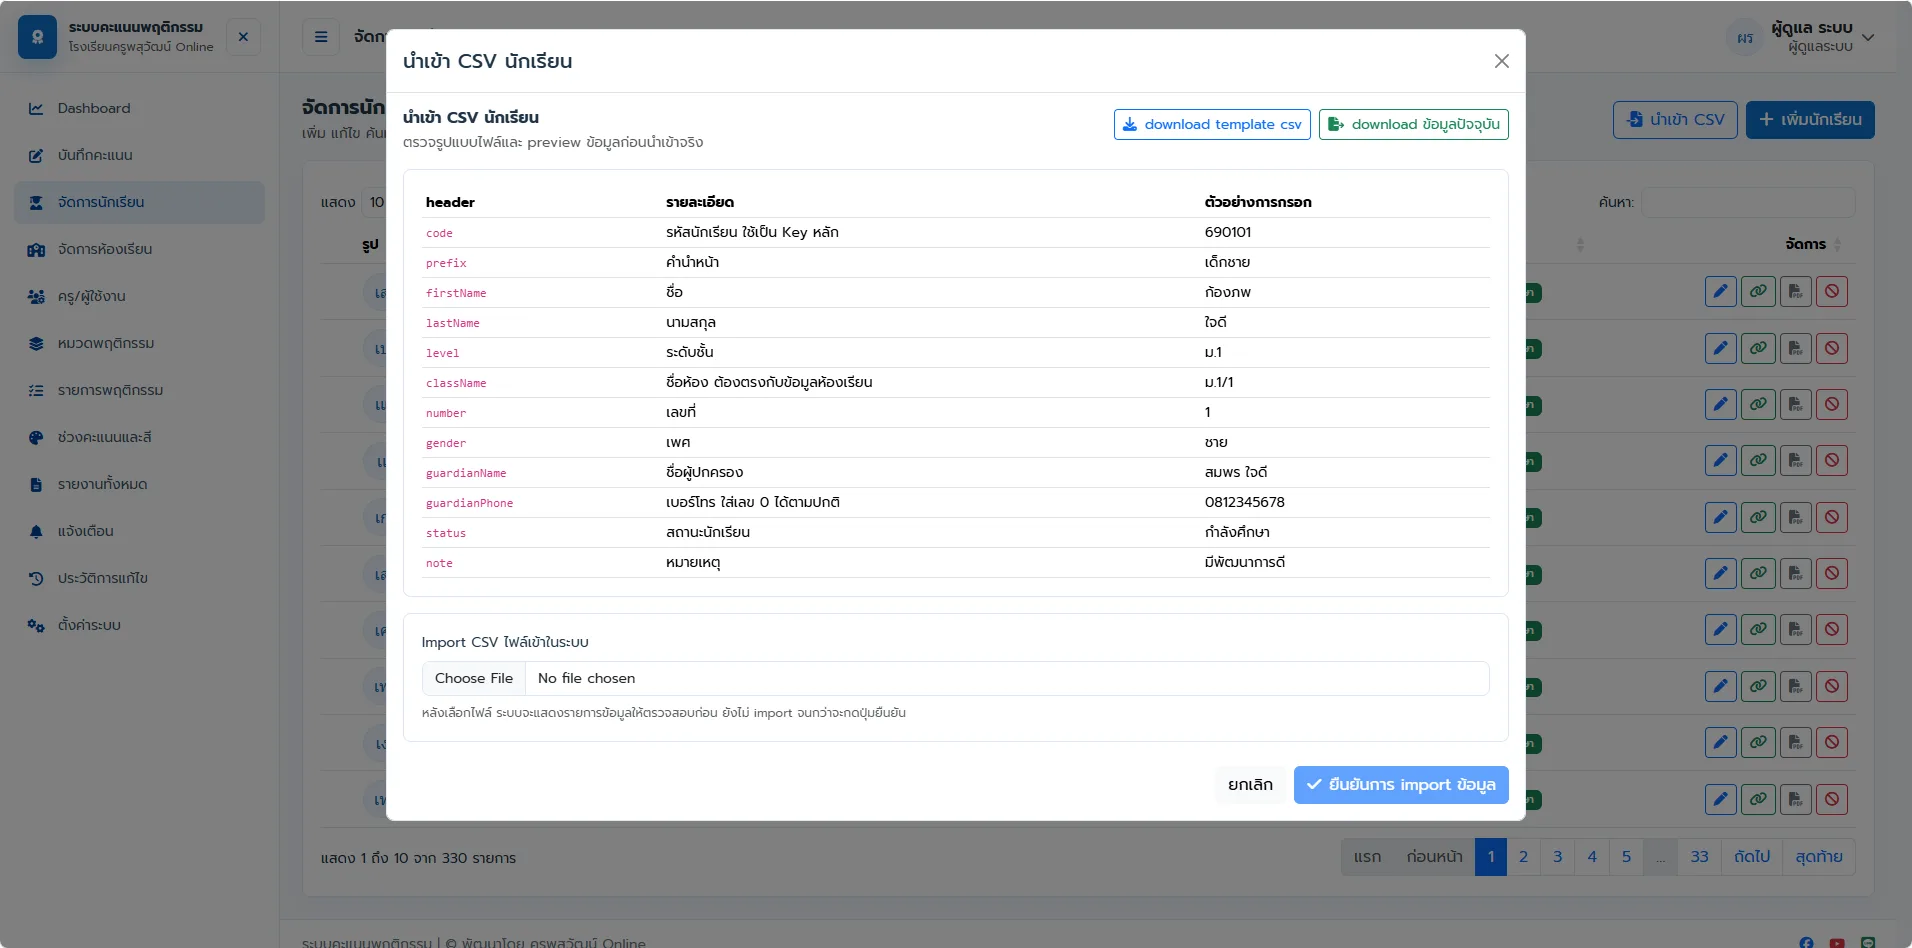This screenshot has width=1912, height=948.
Task: Close the CSV import dialog
Action: click(1501, 61)
